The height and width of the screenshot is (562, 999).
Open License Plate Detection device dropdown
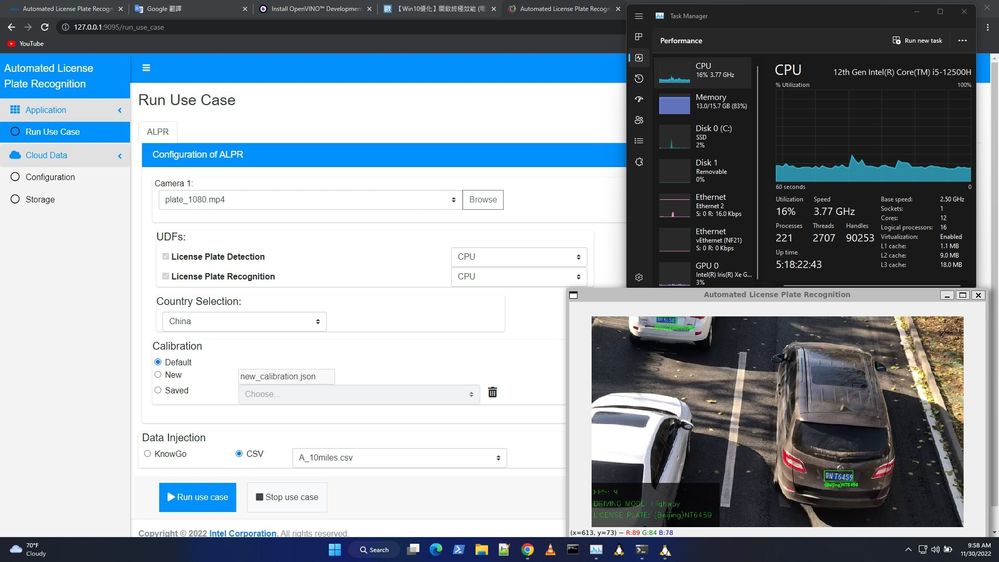[519, 257]
